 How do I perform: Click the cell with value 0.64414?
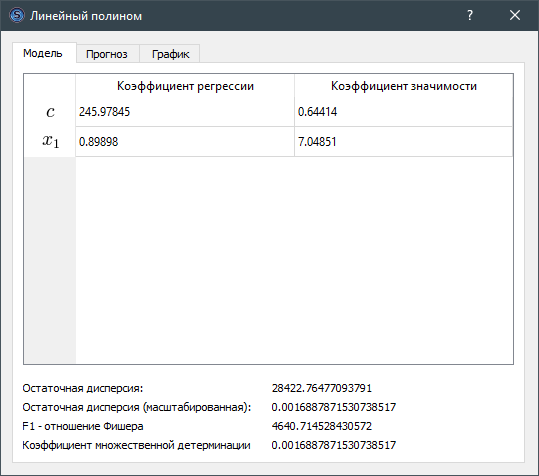pyautogui.click(x=404, y=112)
